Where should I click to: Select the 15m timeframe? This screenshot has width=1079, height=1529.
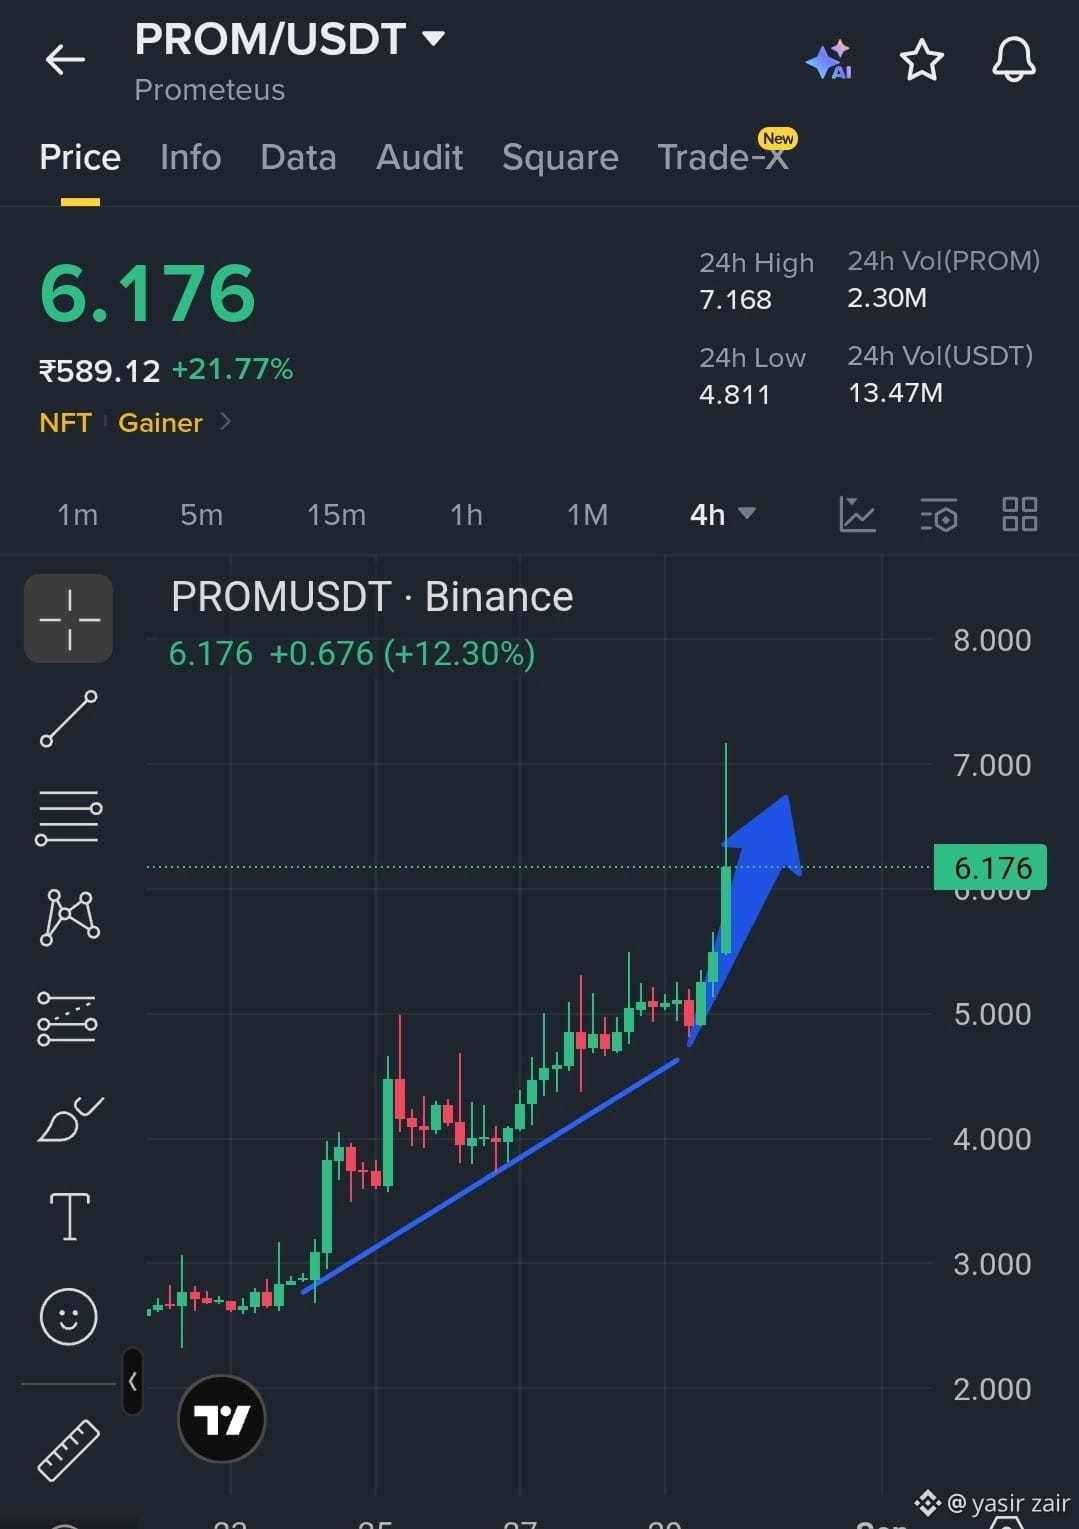(x=336, y=514)
